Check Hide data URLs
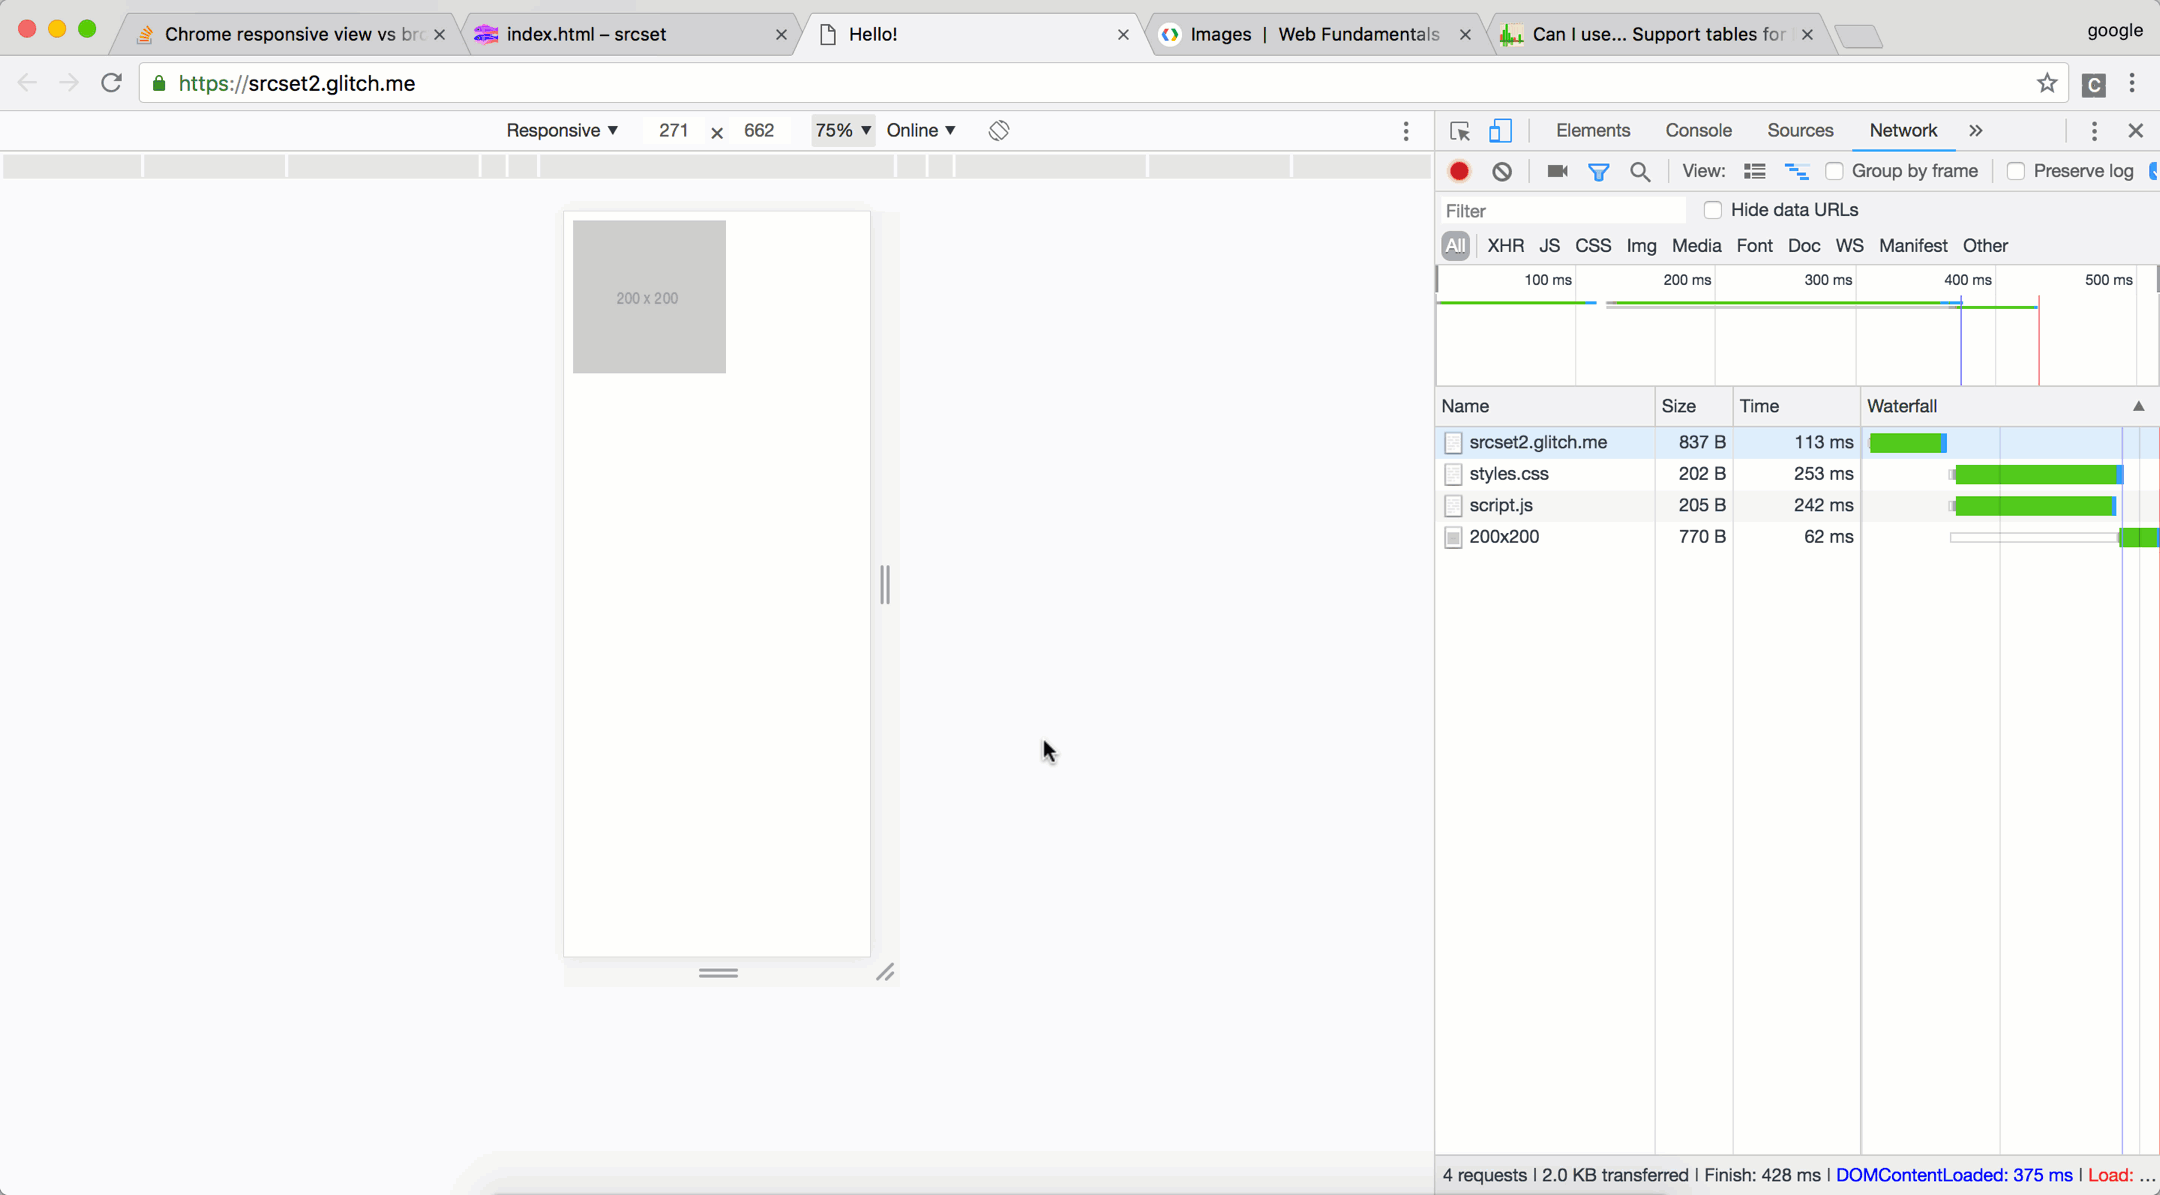 click(x=1713, y=210)
